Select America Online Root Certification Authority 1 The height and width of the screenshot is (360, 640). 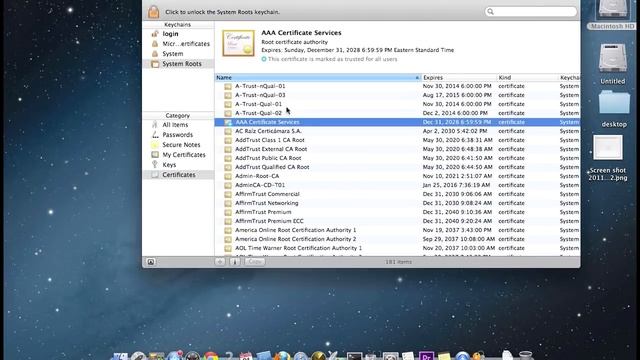click(x=397, y=230)
